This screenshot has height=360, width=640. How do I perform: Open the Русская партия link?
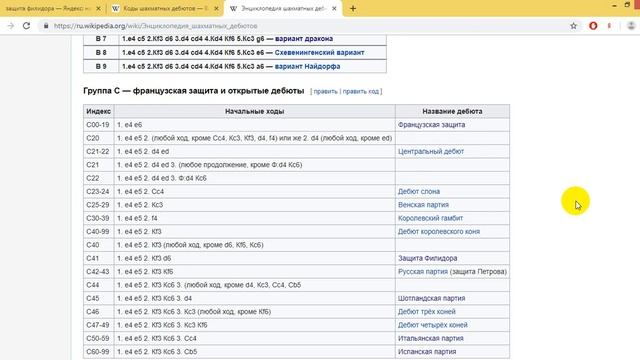tap(423, 271)
